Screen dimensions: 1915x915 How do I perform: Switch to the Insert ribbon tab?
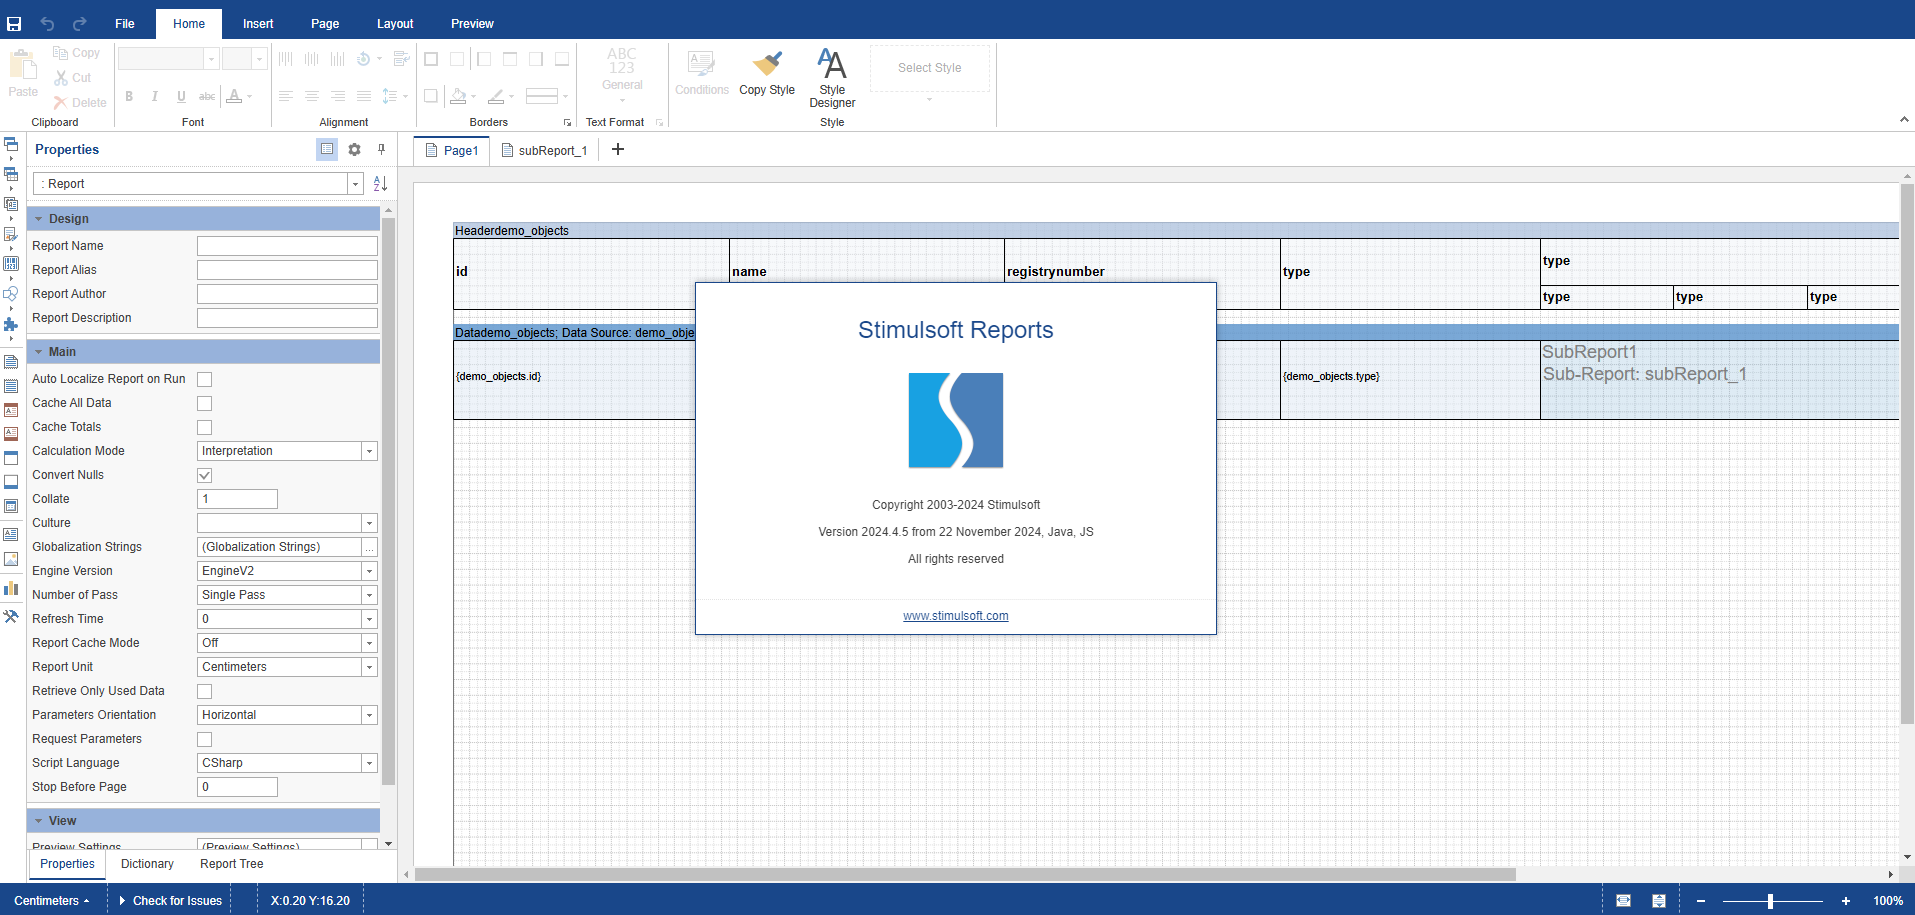(x=258, y=24)
